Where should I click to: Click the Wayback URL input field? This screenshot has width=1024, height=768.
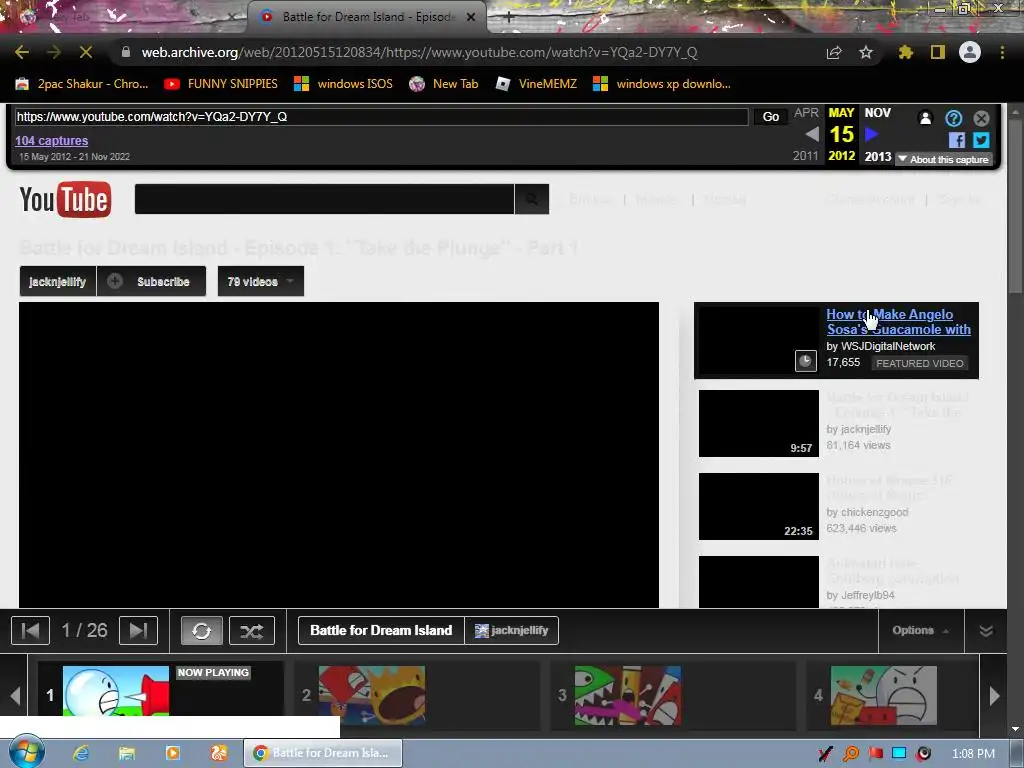381,117
